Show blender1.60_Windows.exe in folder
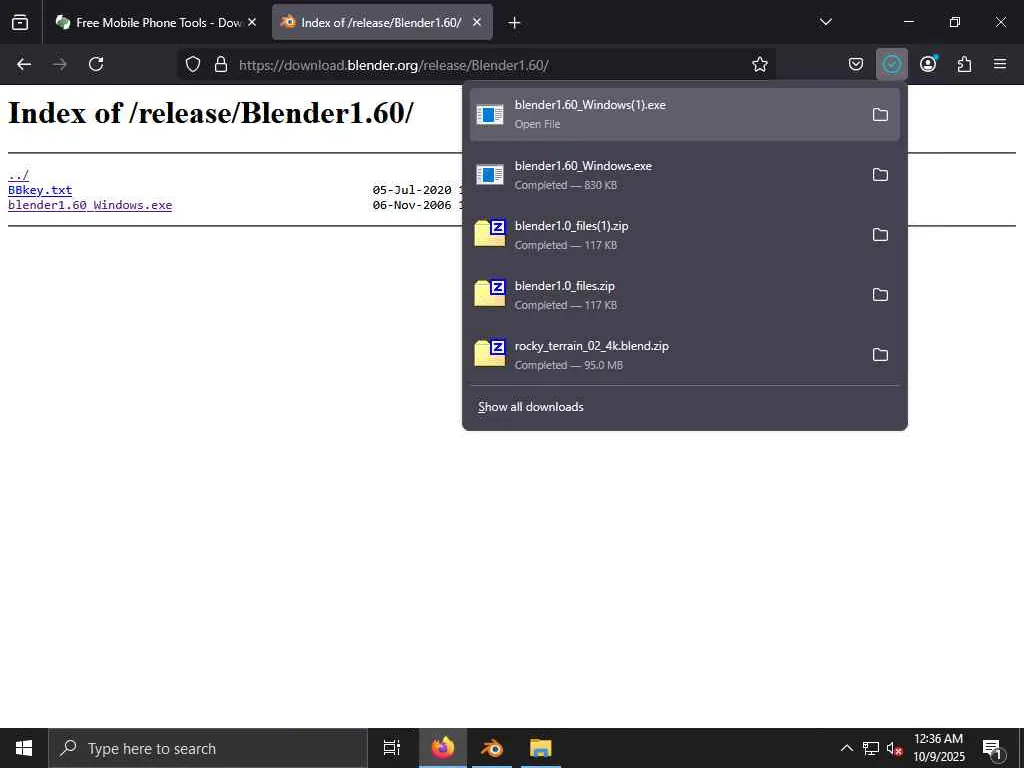Screen dimensions: 1024x768 pyautogui.click(x=880, y=174)
